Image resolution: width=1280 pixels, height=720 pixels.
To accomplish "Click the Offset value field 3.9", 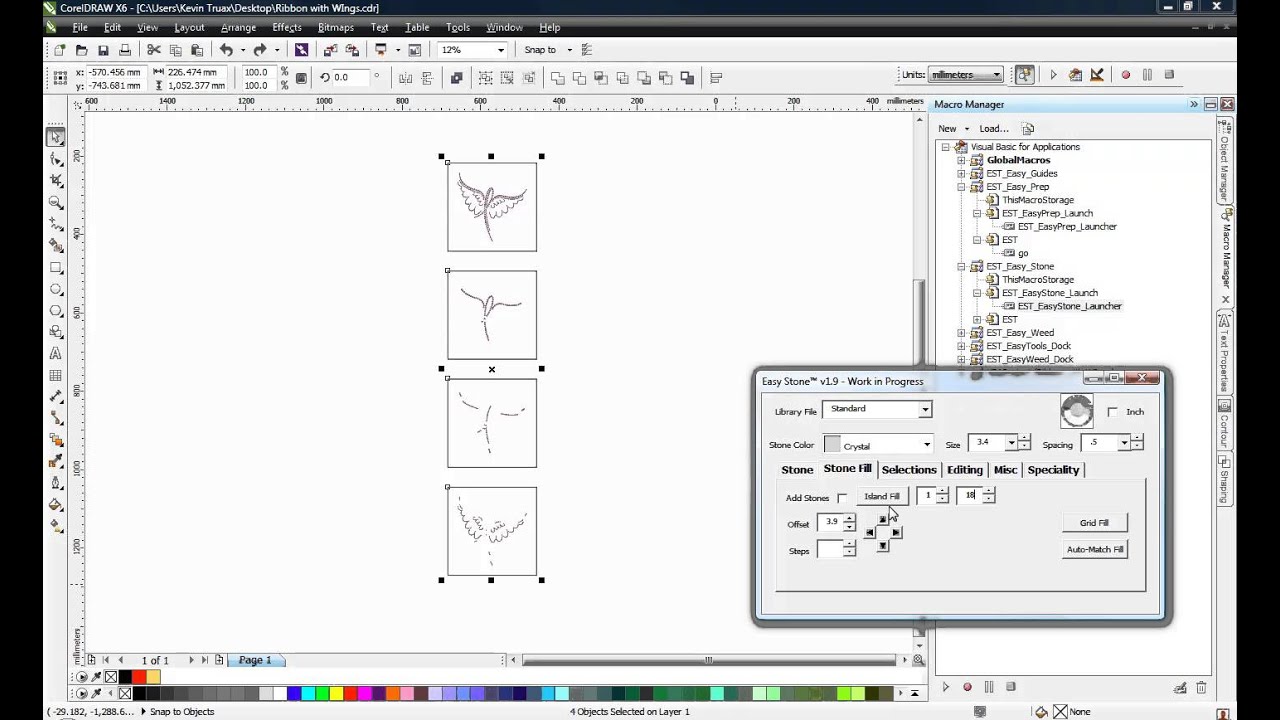I will [x=831, y=522].
